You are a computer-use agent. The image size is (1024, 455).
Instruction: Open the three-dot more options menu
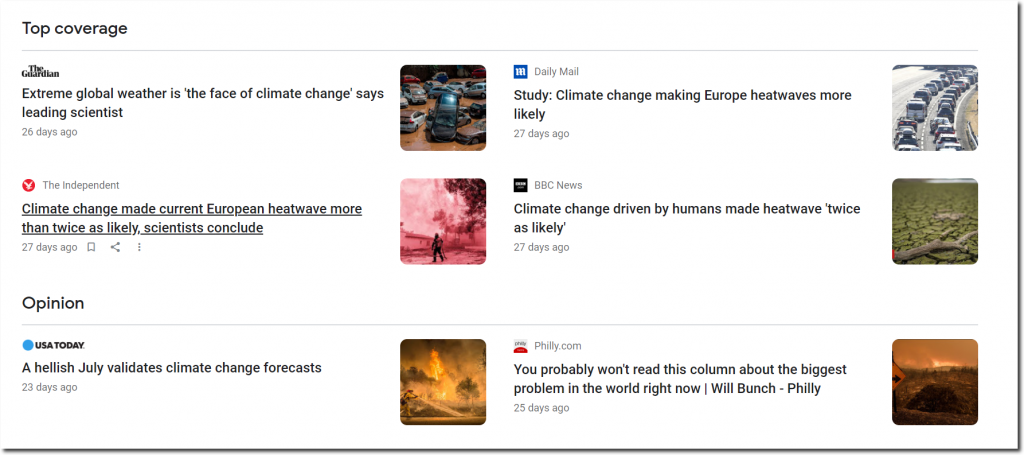click(x=139, y=248)
